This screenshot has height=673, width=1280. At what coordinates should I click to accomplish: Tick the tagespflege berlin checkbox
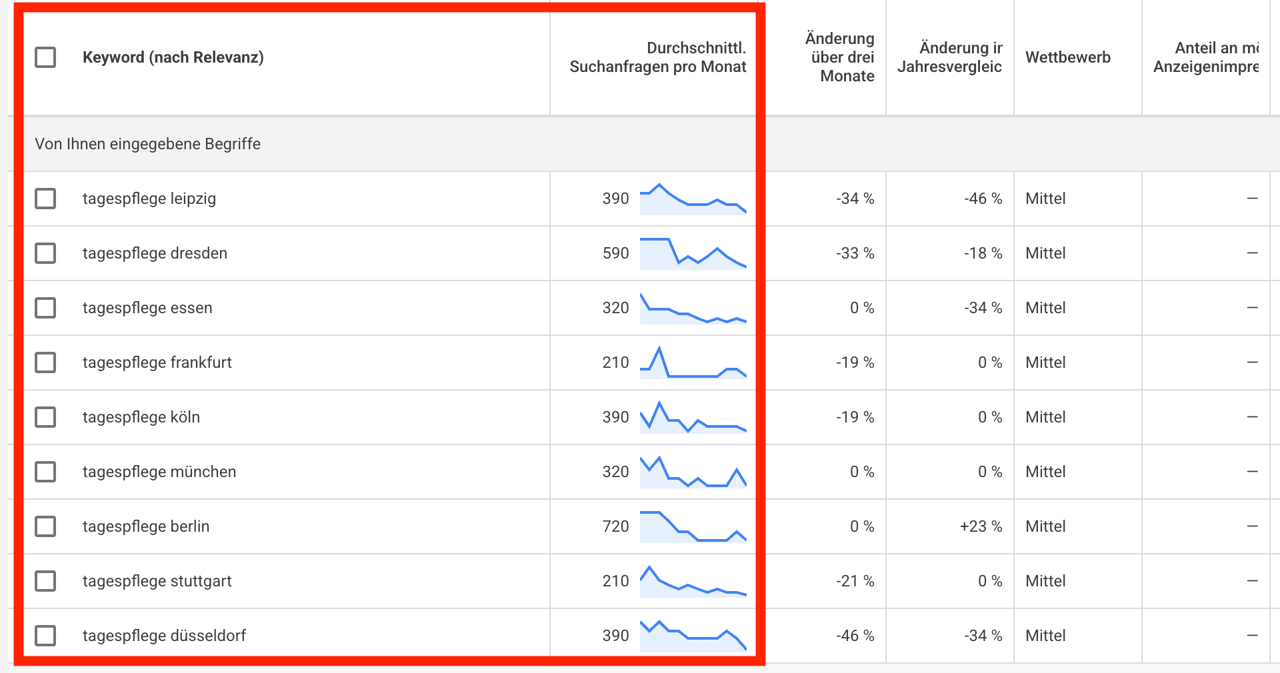(45, 526)
